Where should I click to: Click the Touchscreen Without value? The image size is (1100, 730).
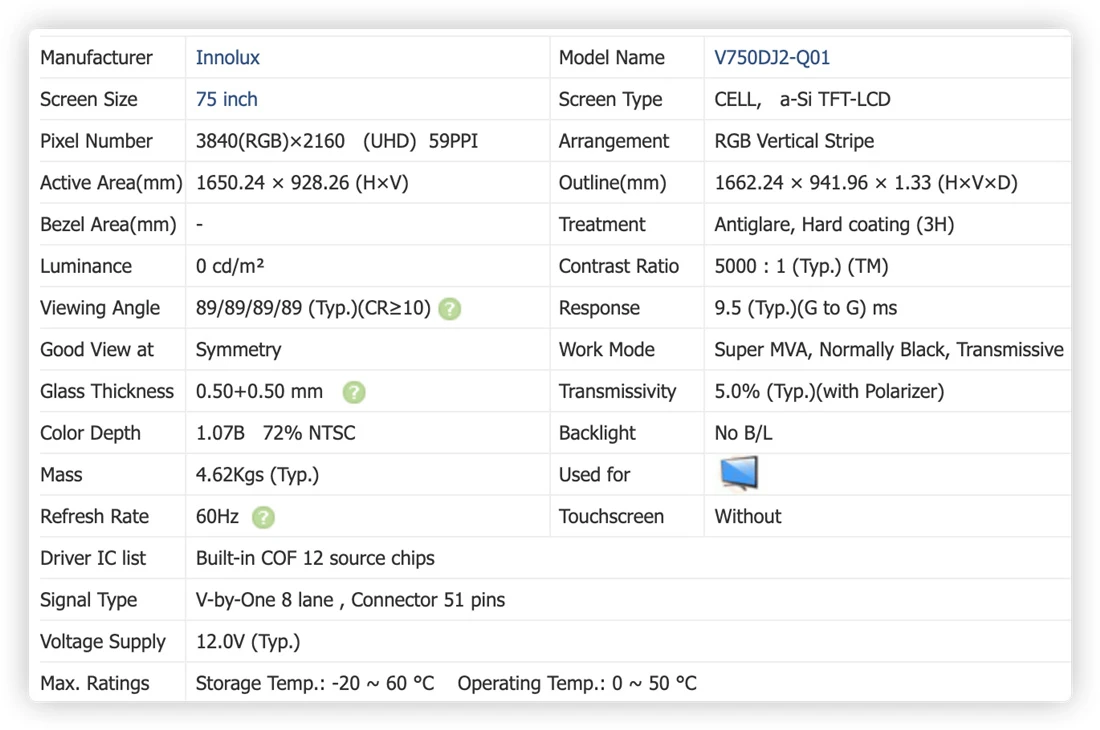pyautogui.click(x=747, y=517)
